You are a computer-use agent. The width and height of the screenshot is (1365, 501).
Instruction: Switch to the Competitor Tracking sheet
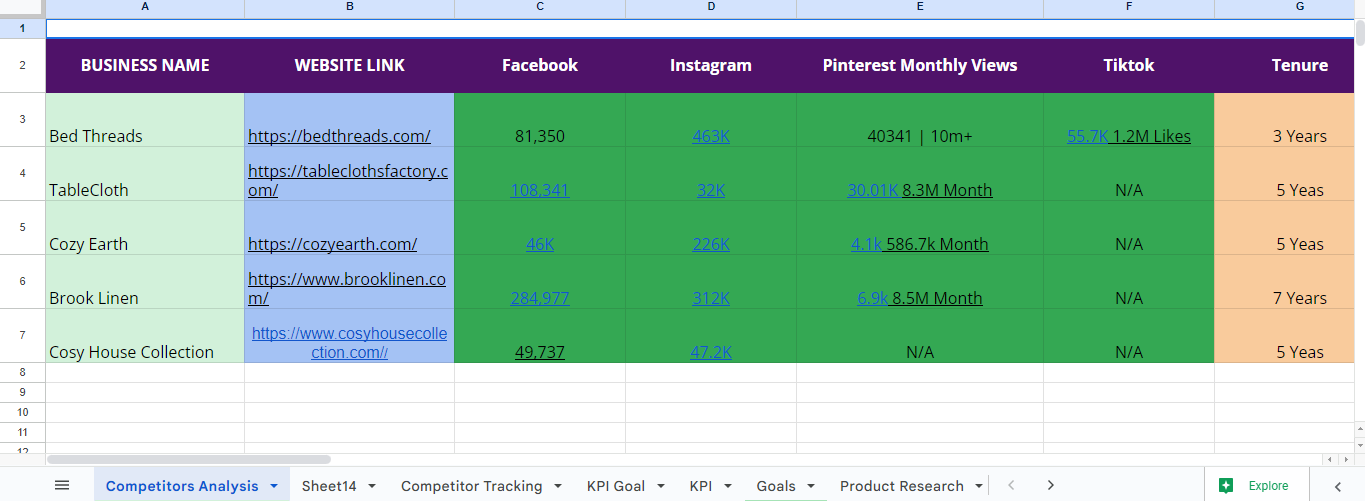[471, 486]
